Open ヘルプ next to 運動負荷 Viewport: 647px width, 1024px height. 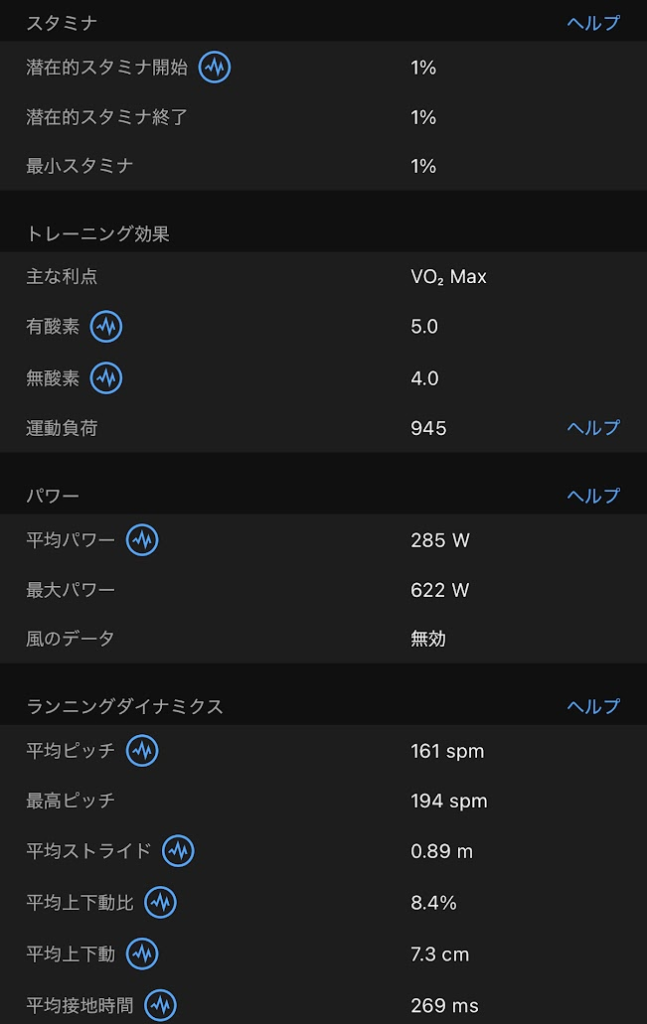tap(593, 428)
